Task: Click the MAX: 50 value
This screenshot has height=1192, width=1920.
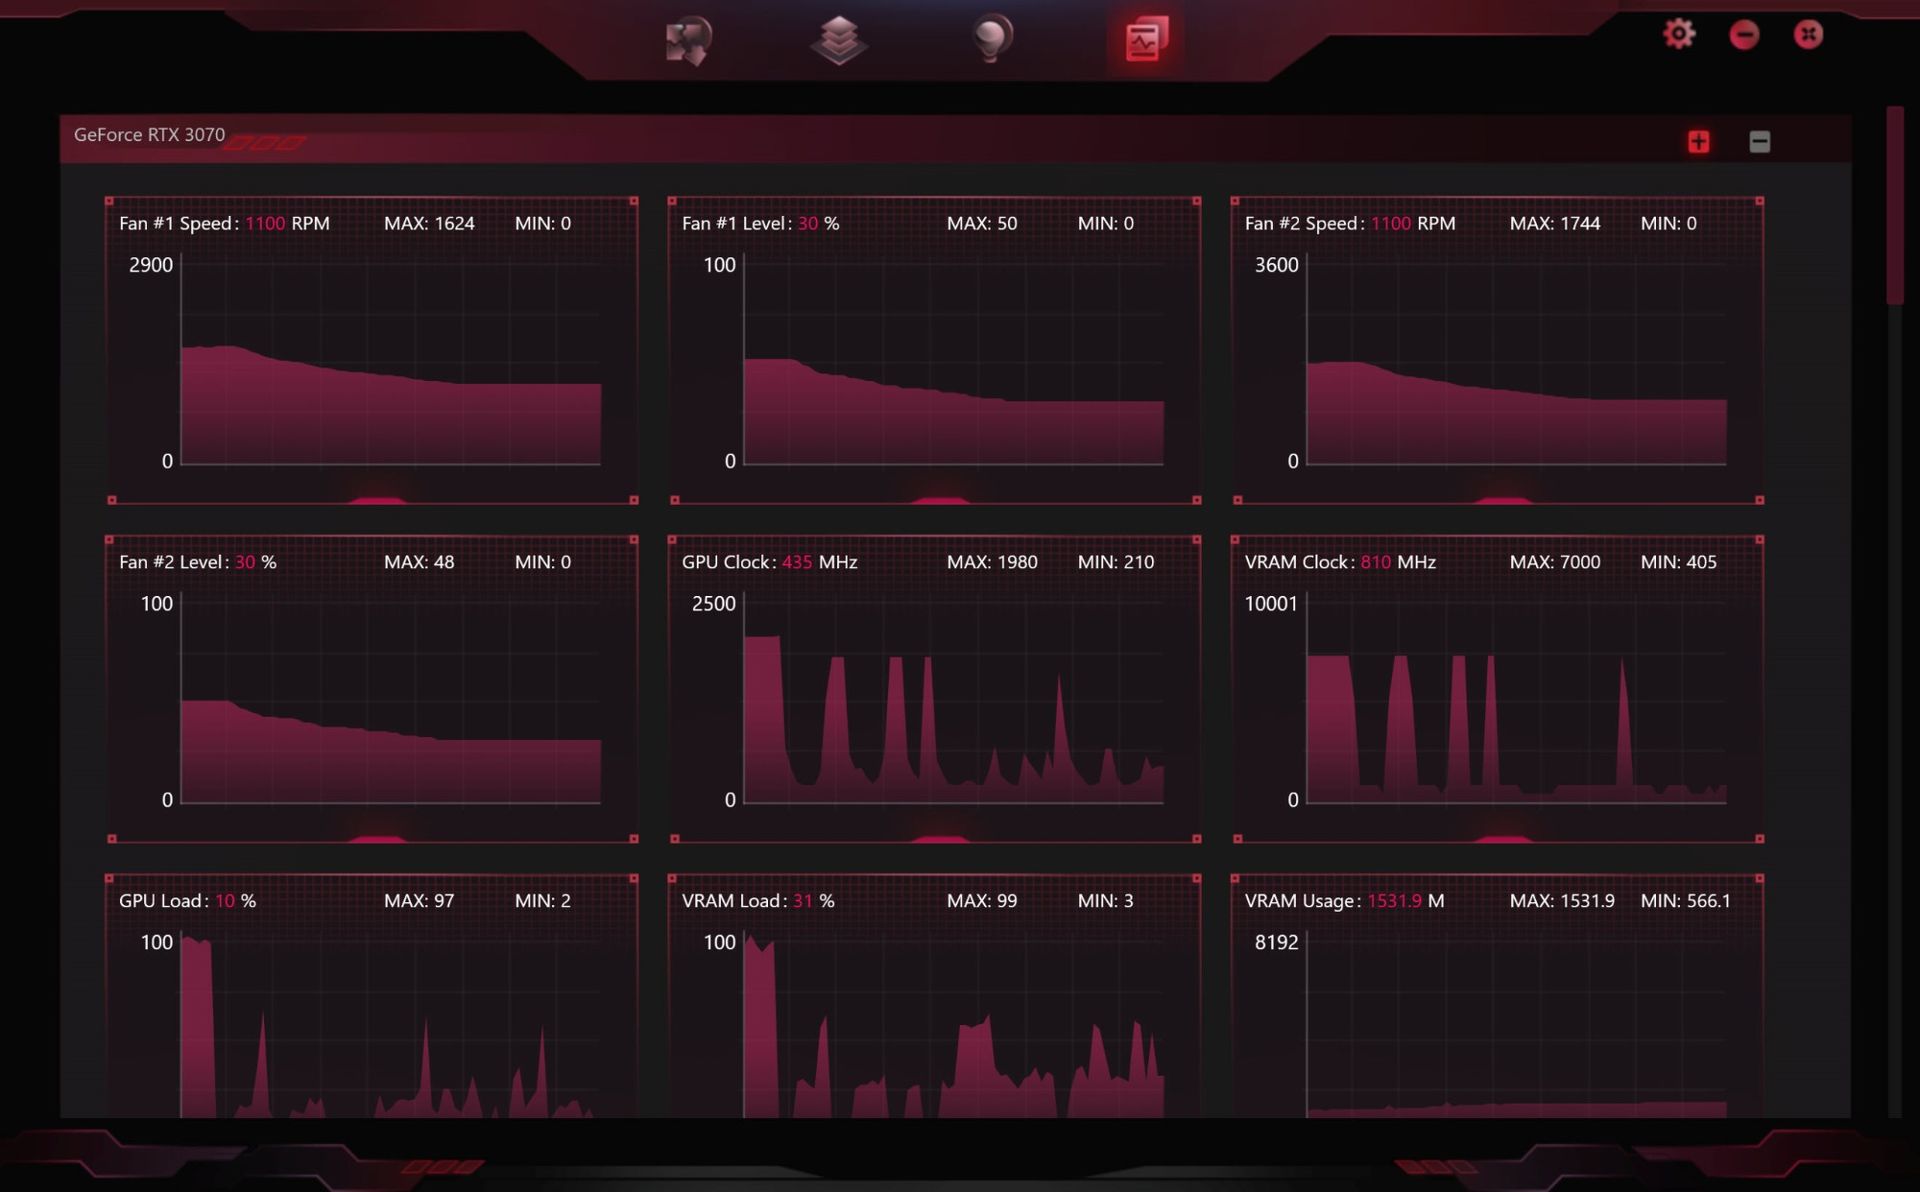Action: point(982,224)
